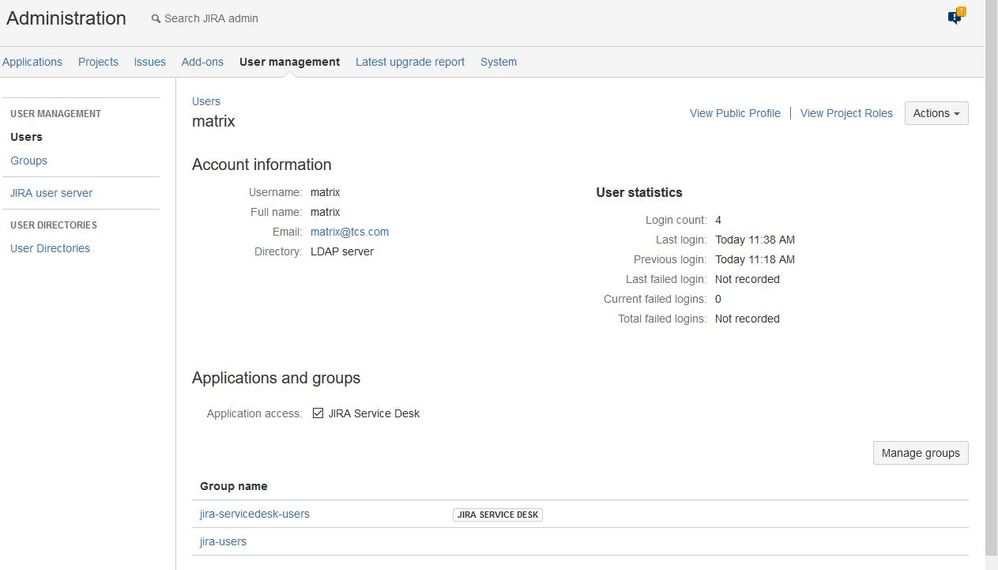Screen dimensions: 998x570
Task: Click the Manage groups button
Action: tap(920, 453)
